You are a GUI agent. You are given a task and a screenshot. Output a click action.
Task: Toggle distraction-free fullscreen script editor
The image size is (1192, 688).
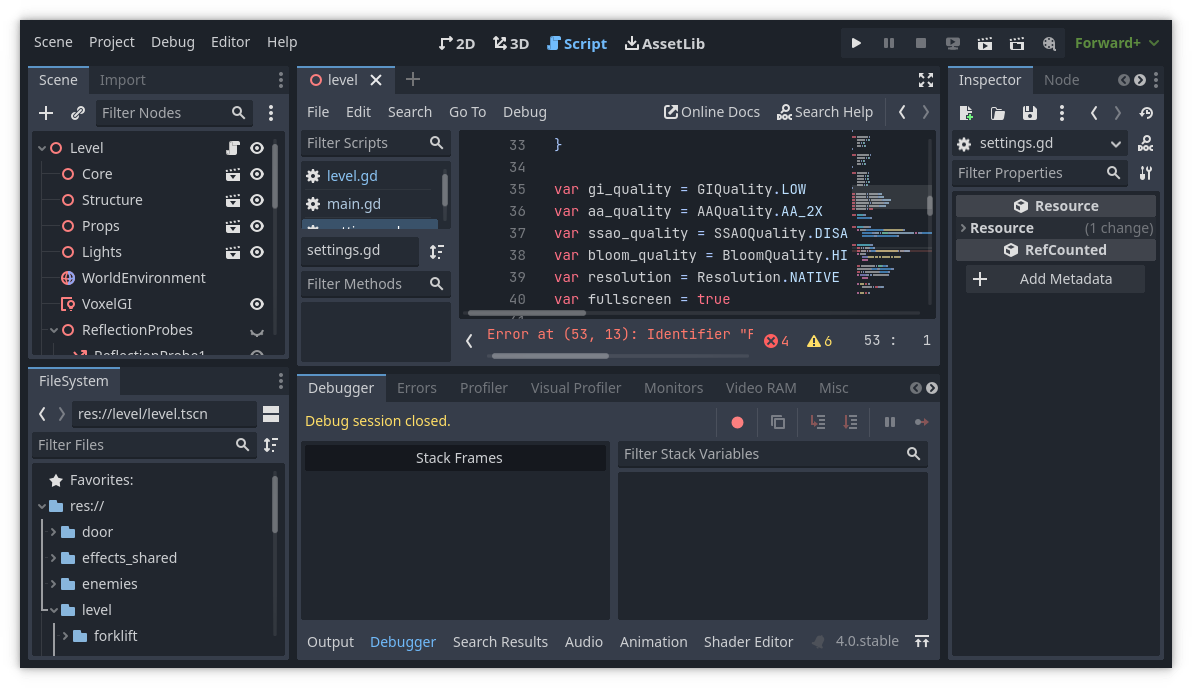926,80
